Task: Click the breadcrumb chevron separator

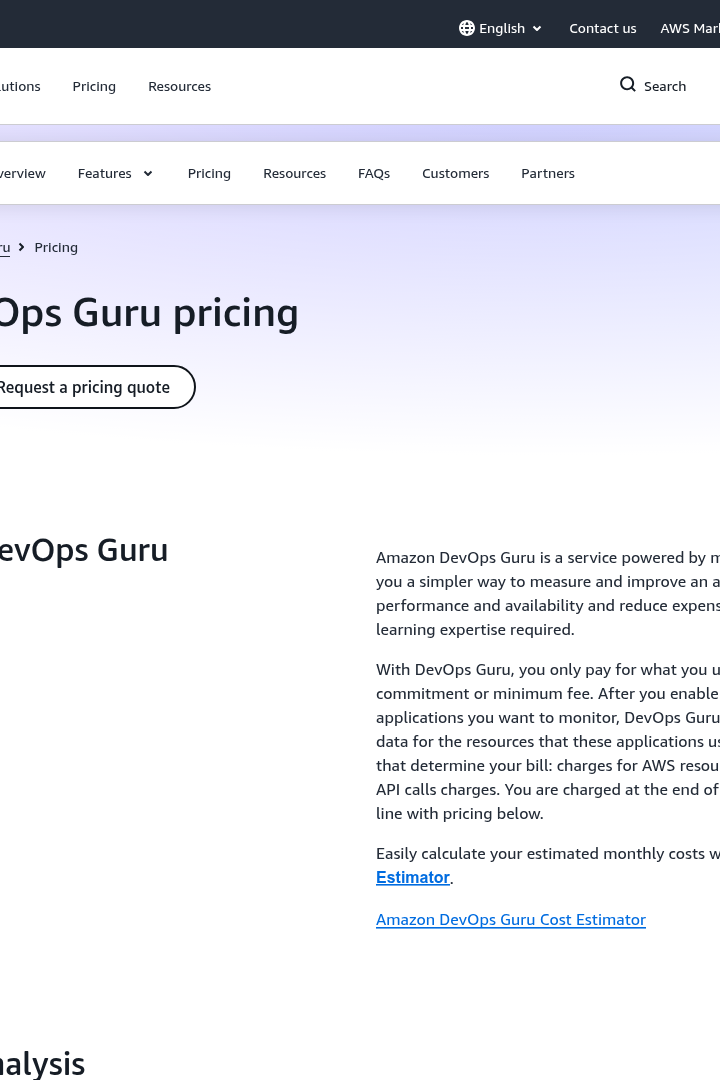Action: [x=21, y=247]
